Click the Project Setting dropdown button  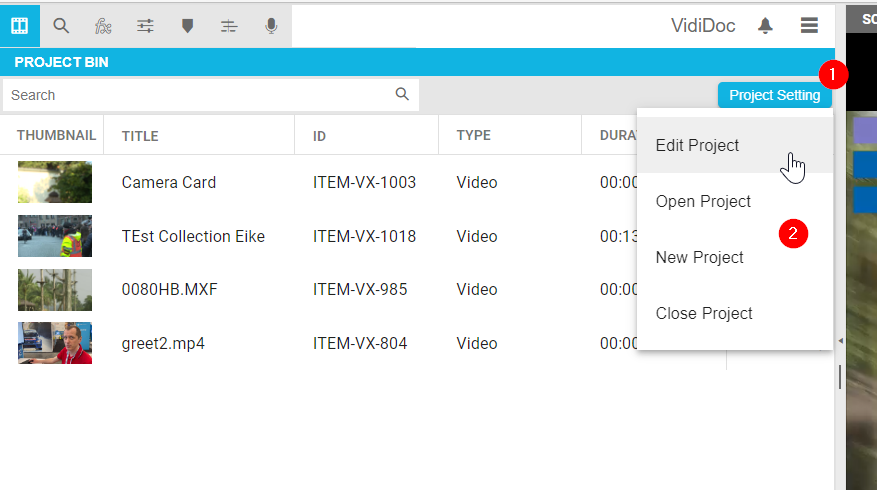click(774, 95)
